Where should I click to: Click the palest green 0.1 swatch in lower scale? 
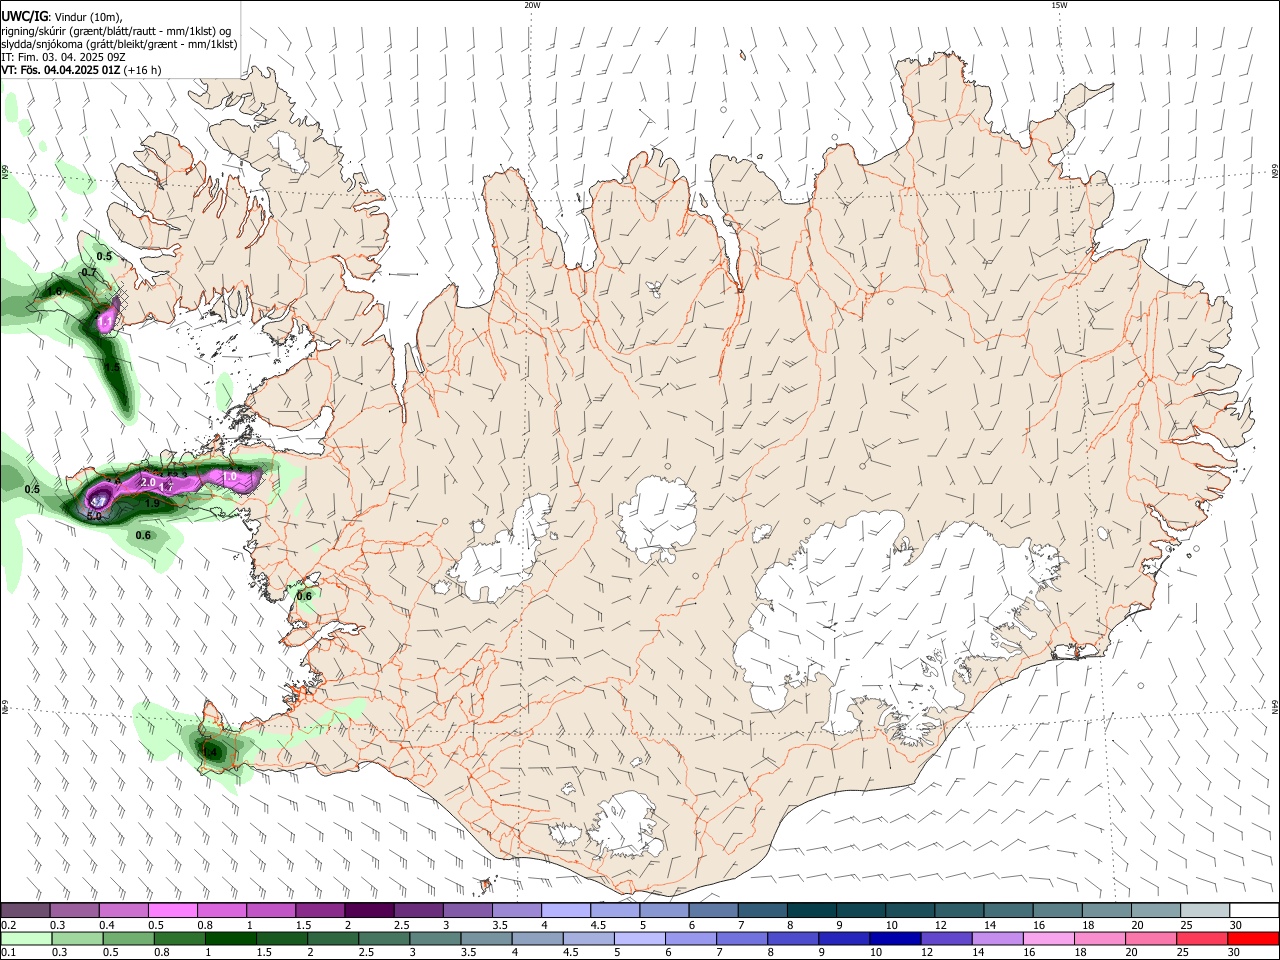(25, 938)
